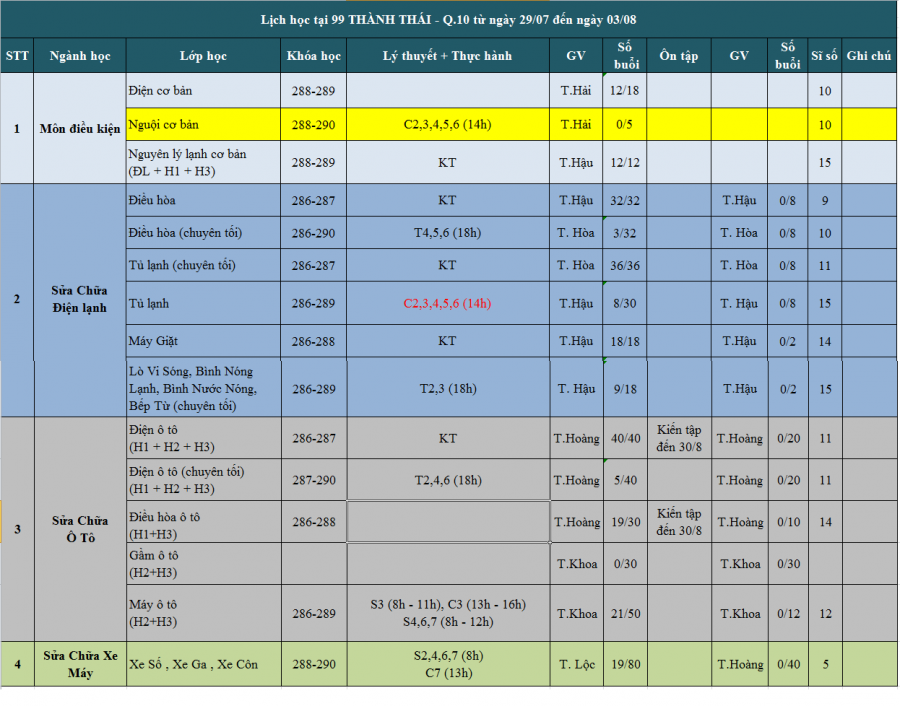Click the "Điện cơ bản" class cell
900x706 pixels.
coord(203,91)
